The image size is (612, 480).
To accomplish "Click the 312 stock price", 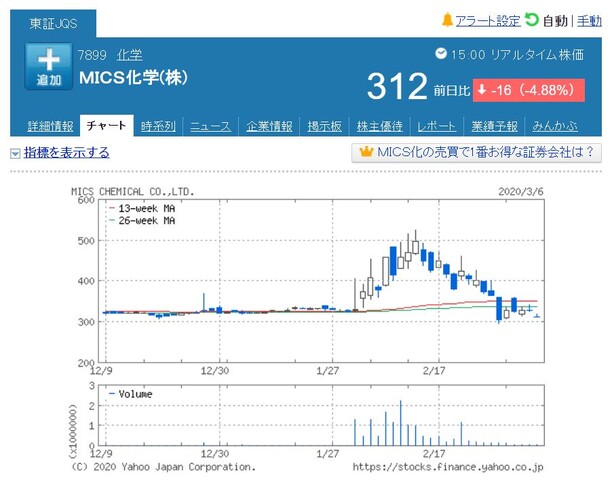I will click(x=397, y=87).
